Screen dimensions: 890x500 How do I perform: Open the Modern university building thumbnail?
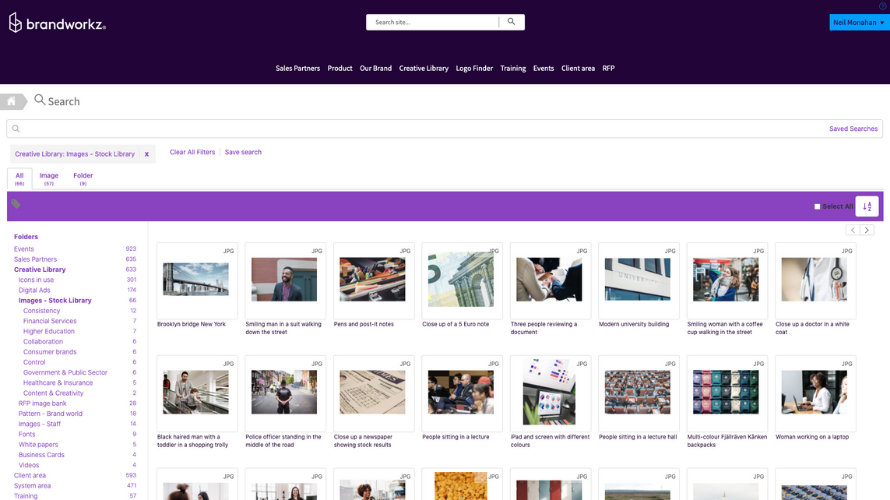(637, 279)
